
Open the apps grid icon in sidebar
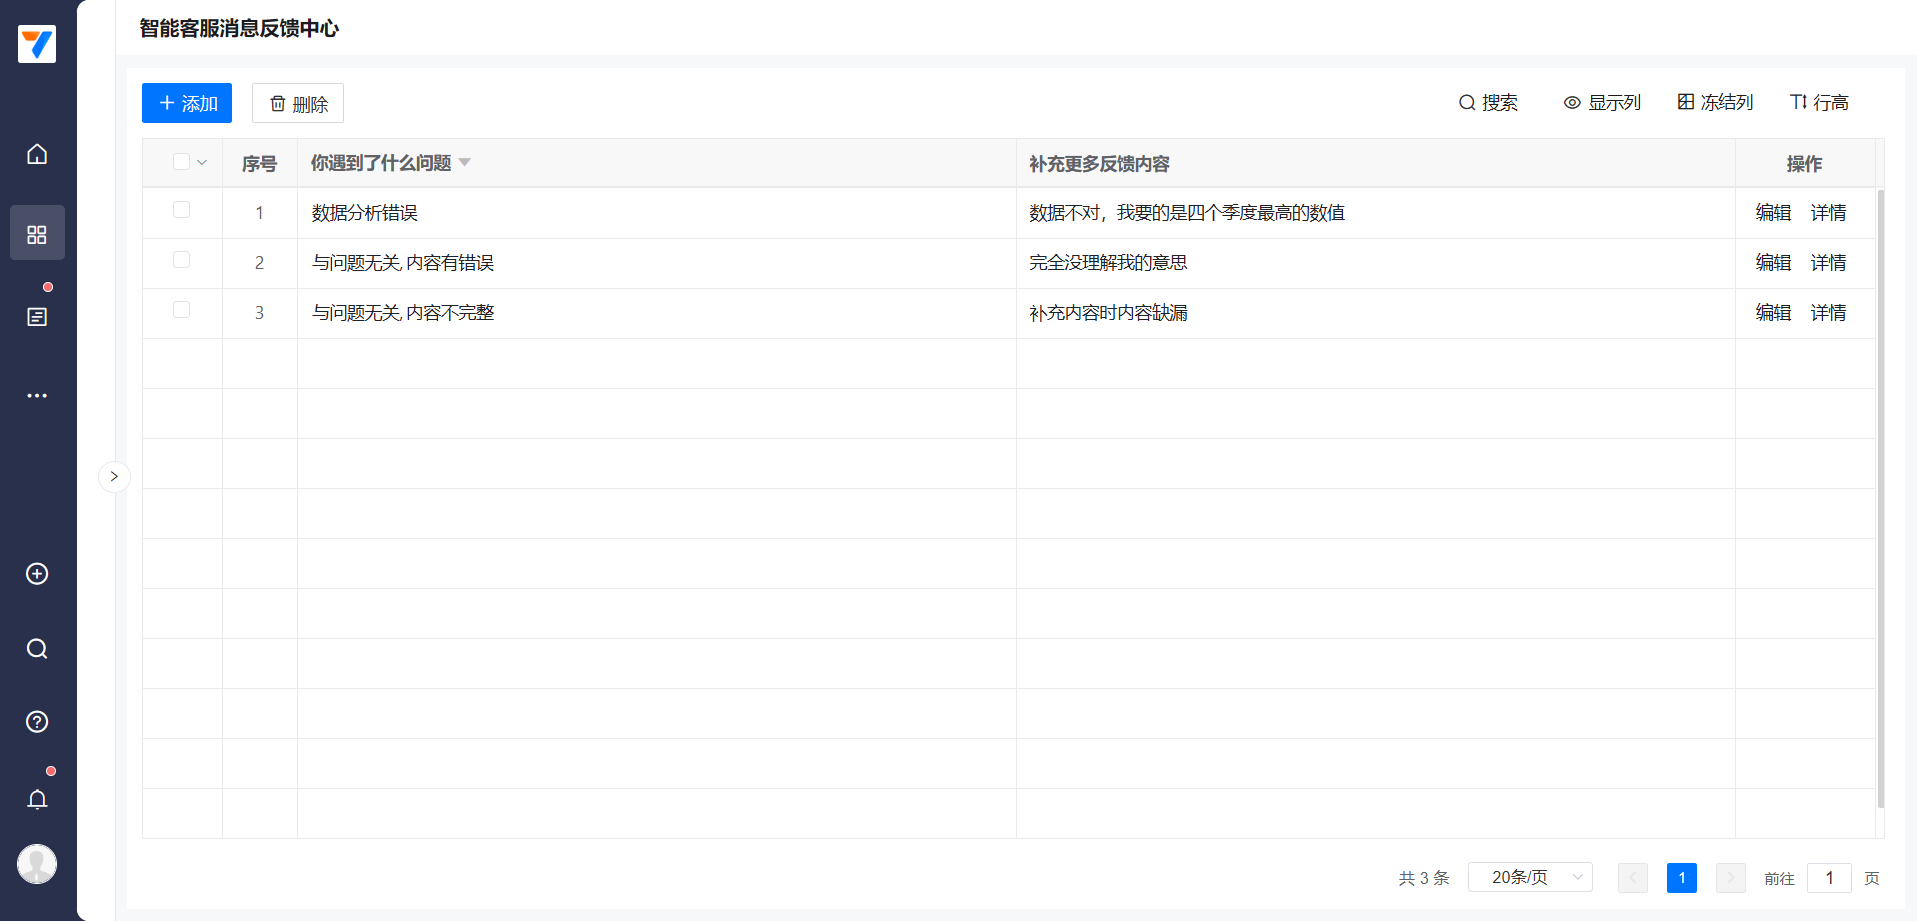(x=37, y=234)
